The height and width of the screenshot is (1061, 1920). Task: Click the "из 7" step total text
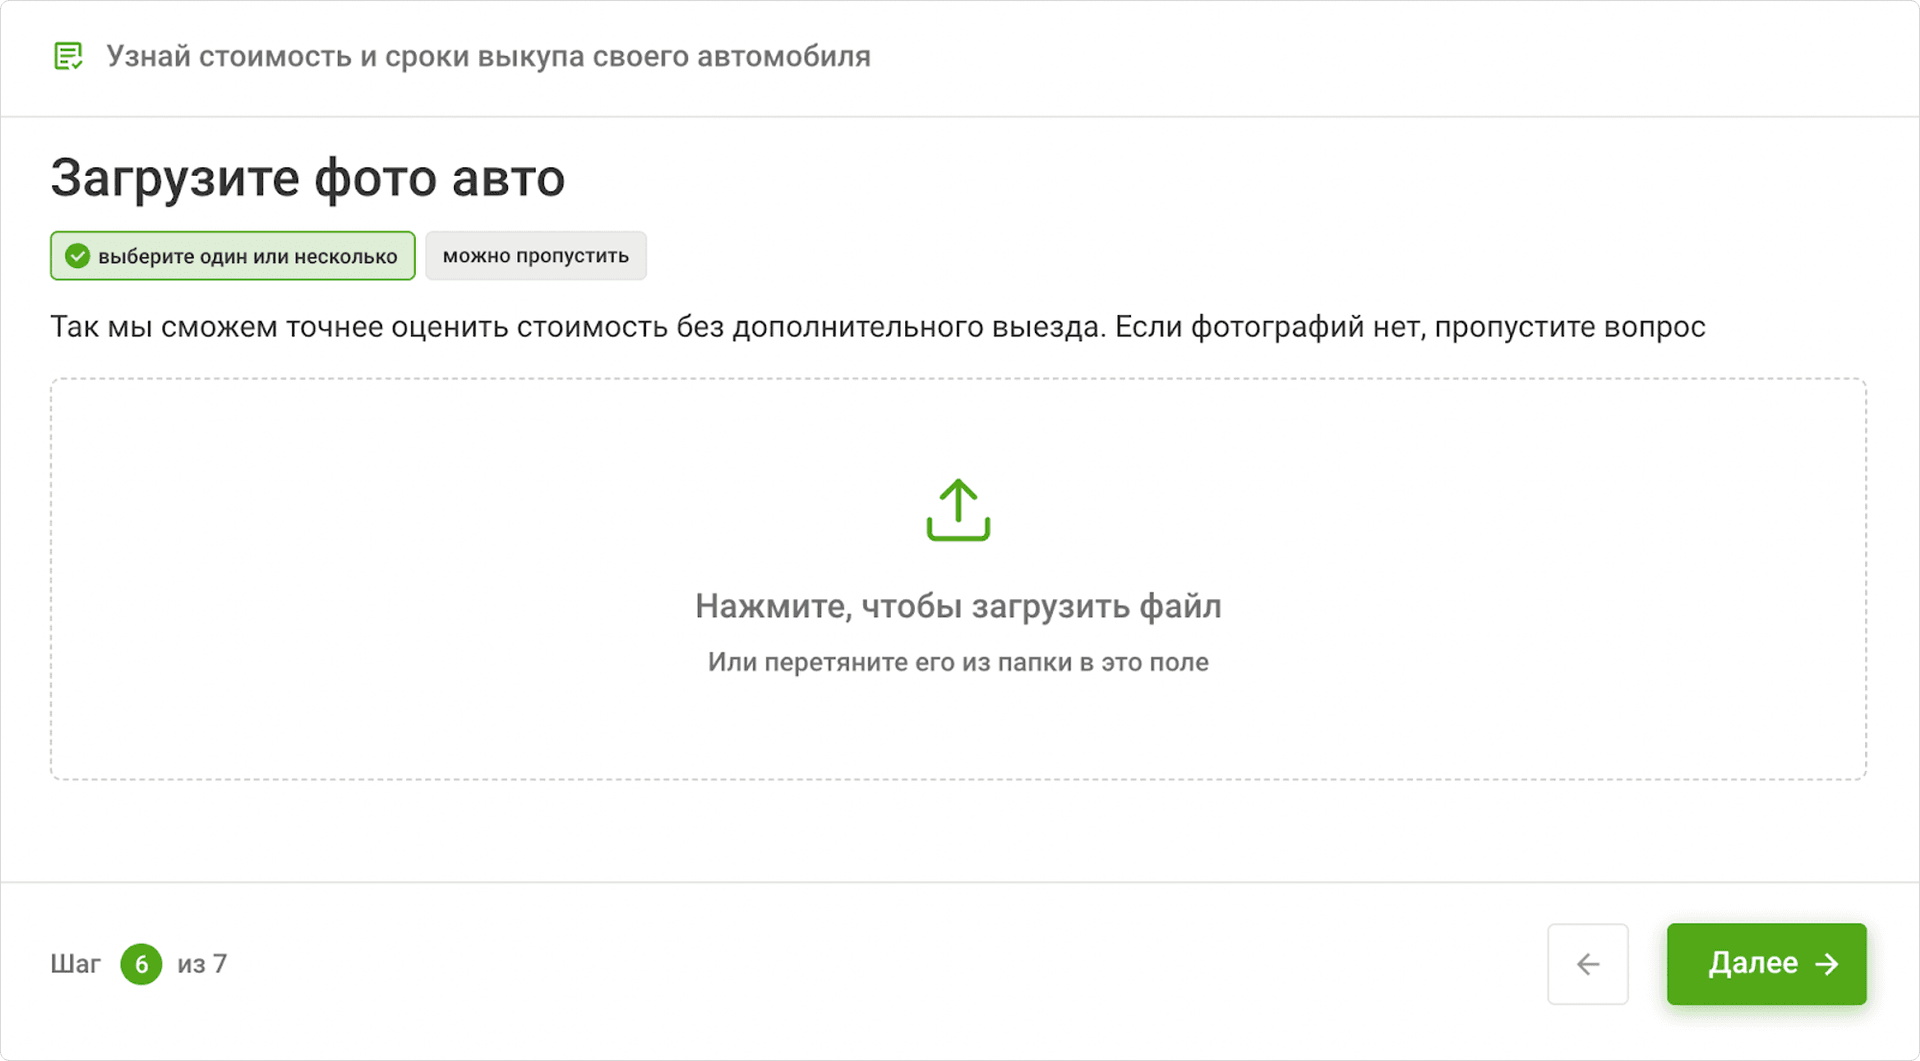[x=202, y=964]
